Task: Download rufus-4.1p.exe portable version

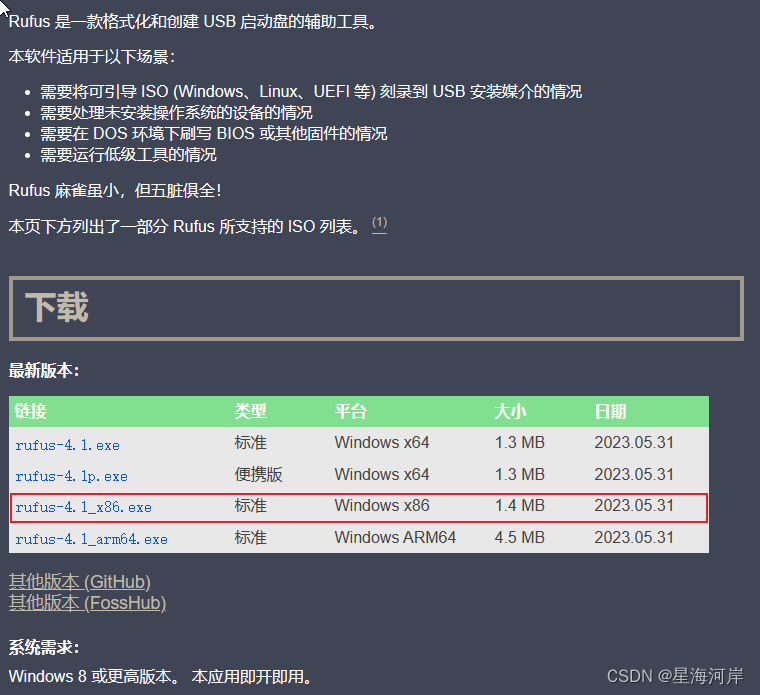Action: pos(71,476)
